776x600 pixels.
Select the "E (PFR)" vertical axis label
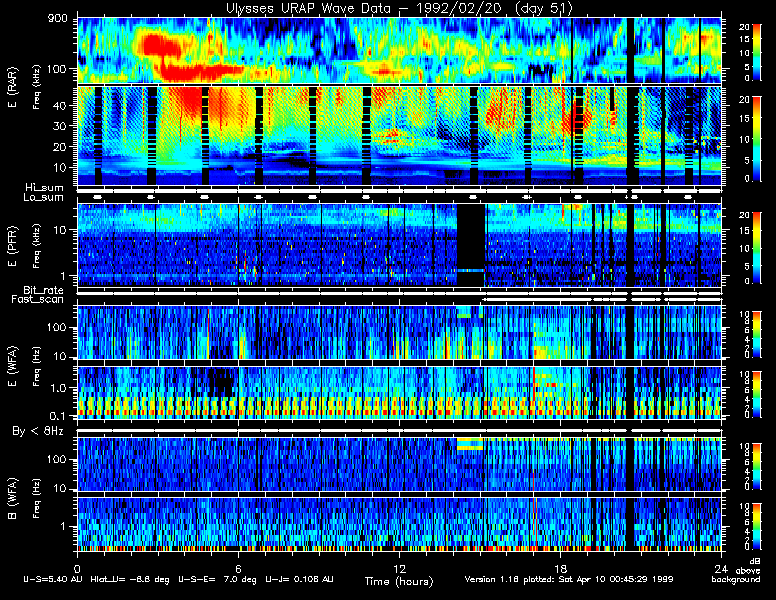[x=12, y=247]
